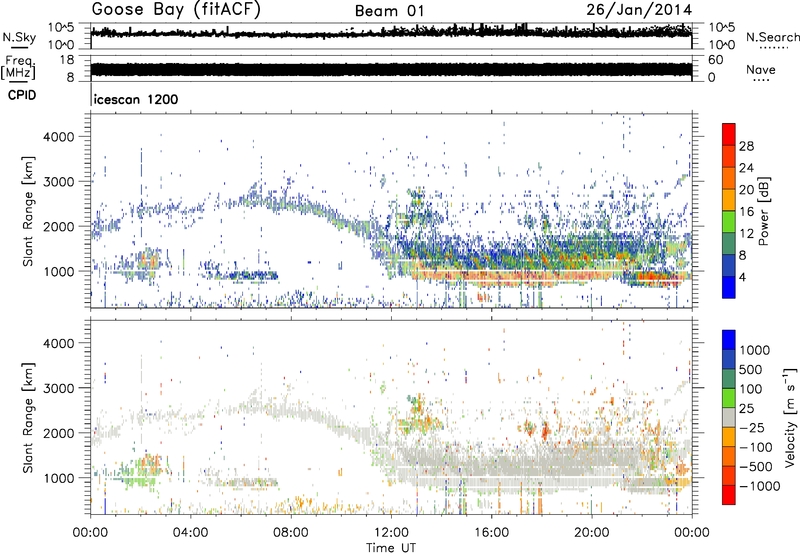Click the "16" tick on power scale
The image size is (800, 554).
[x=746, y=212]
